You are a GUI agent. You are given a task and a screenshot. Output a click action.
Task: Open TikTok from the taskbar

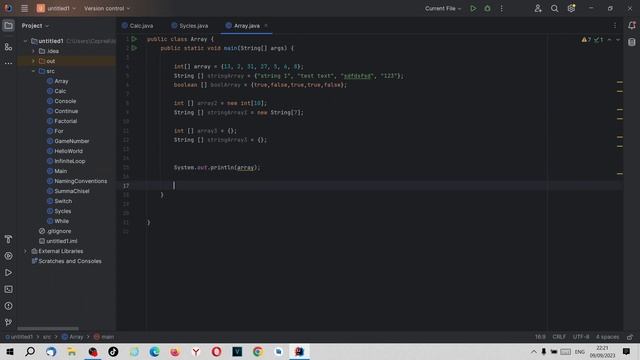(x=113, y=352)
